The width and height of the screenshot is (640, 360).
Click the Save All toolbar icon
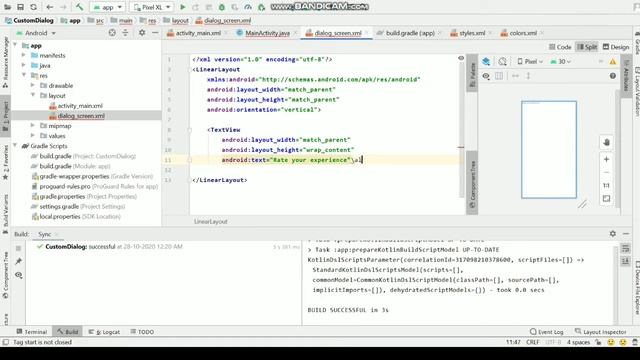click(x=20, y=7)
